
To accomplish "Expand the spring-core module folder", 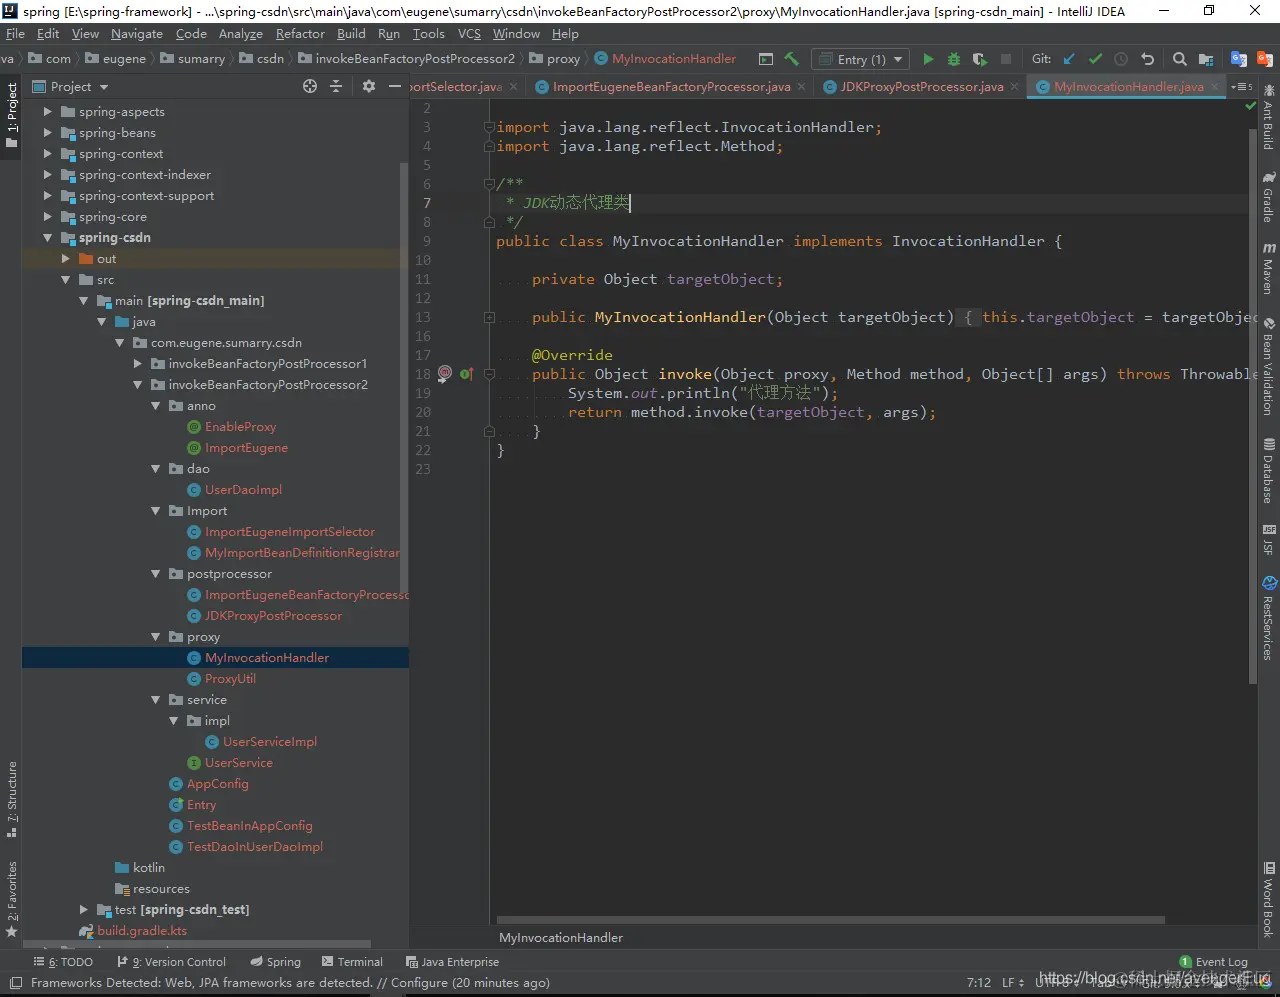I will pyautogui.click(x=47, y=217).
